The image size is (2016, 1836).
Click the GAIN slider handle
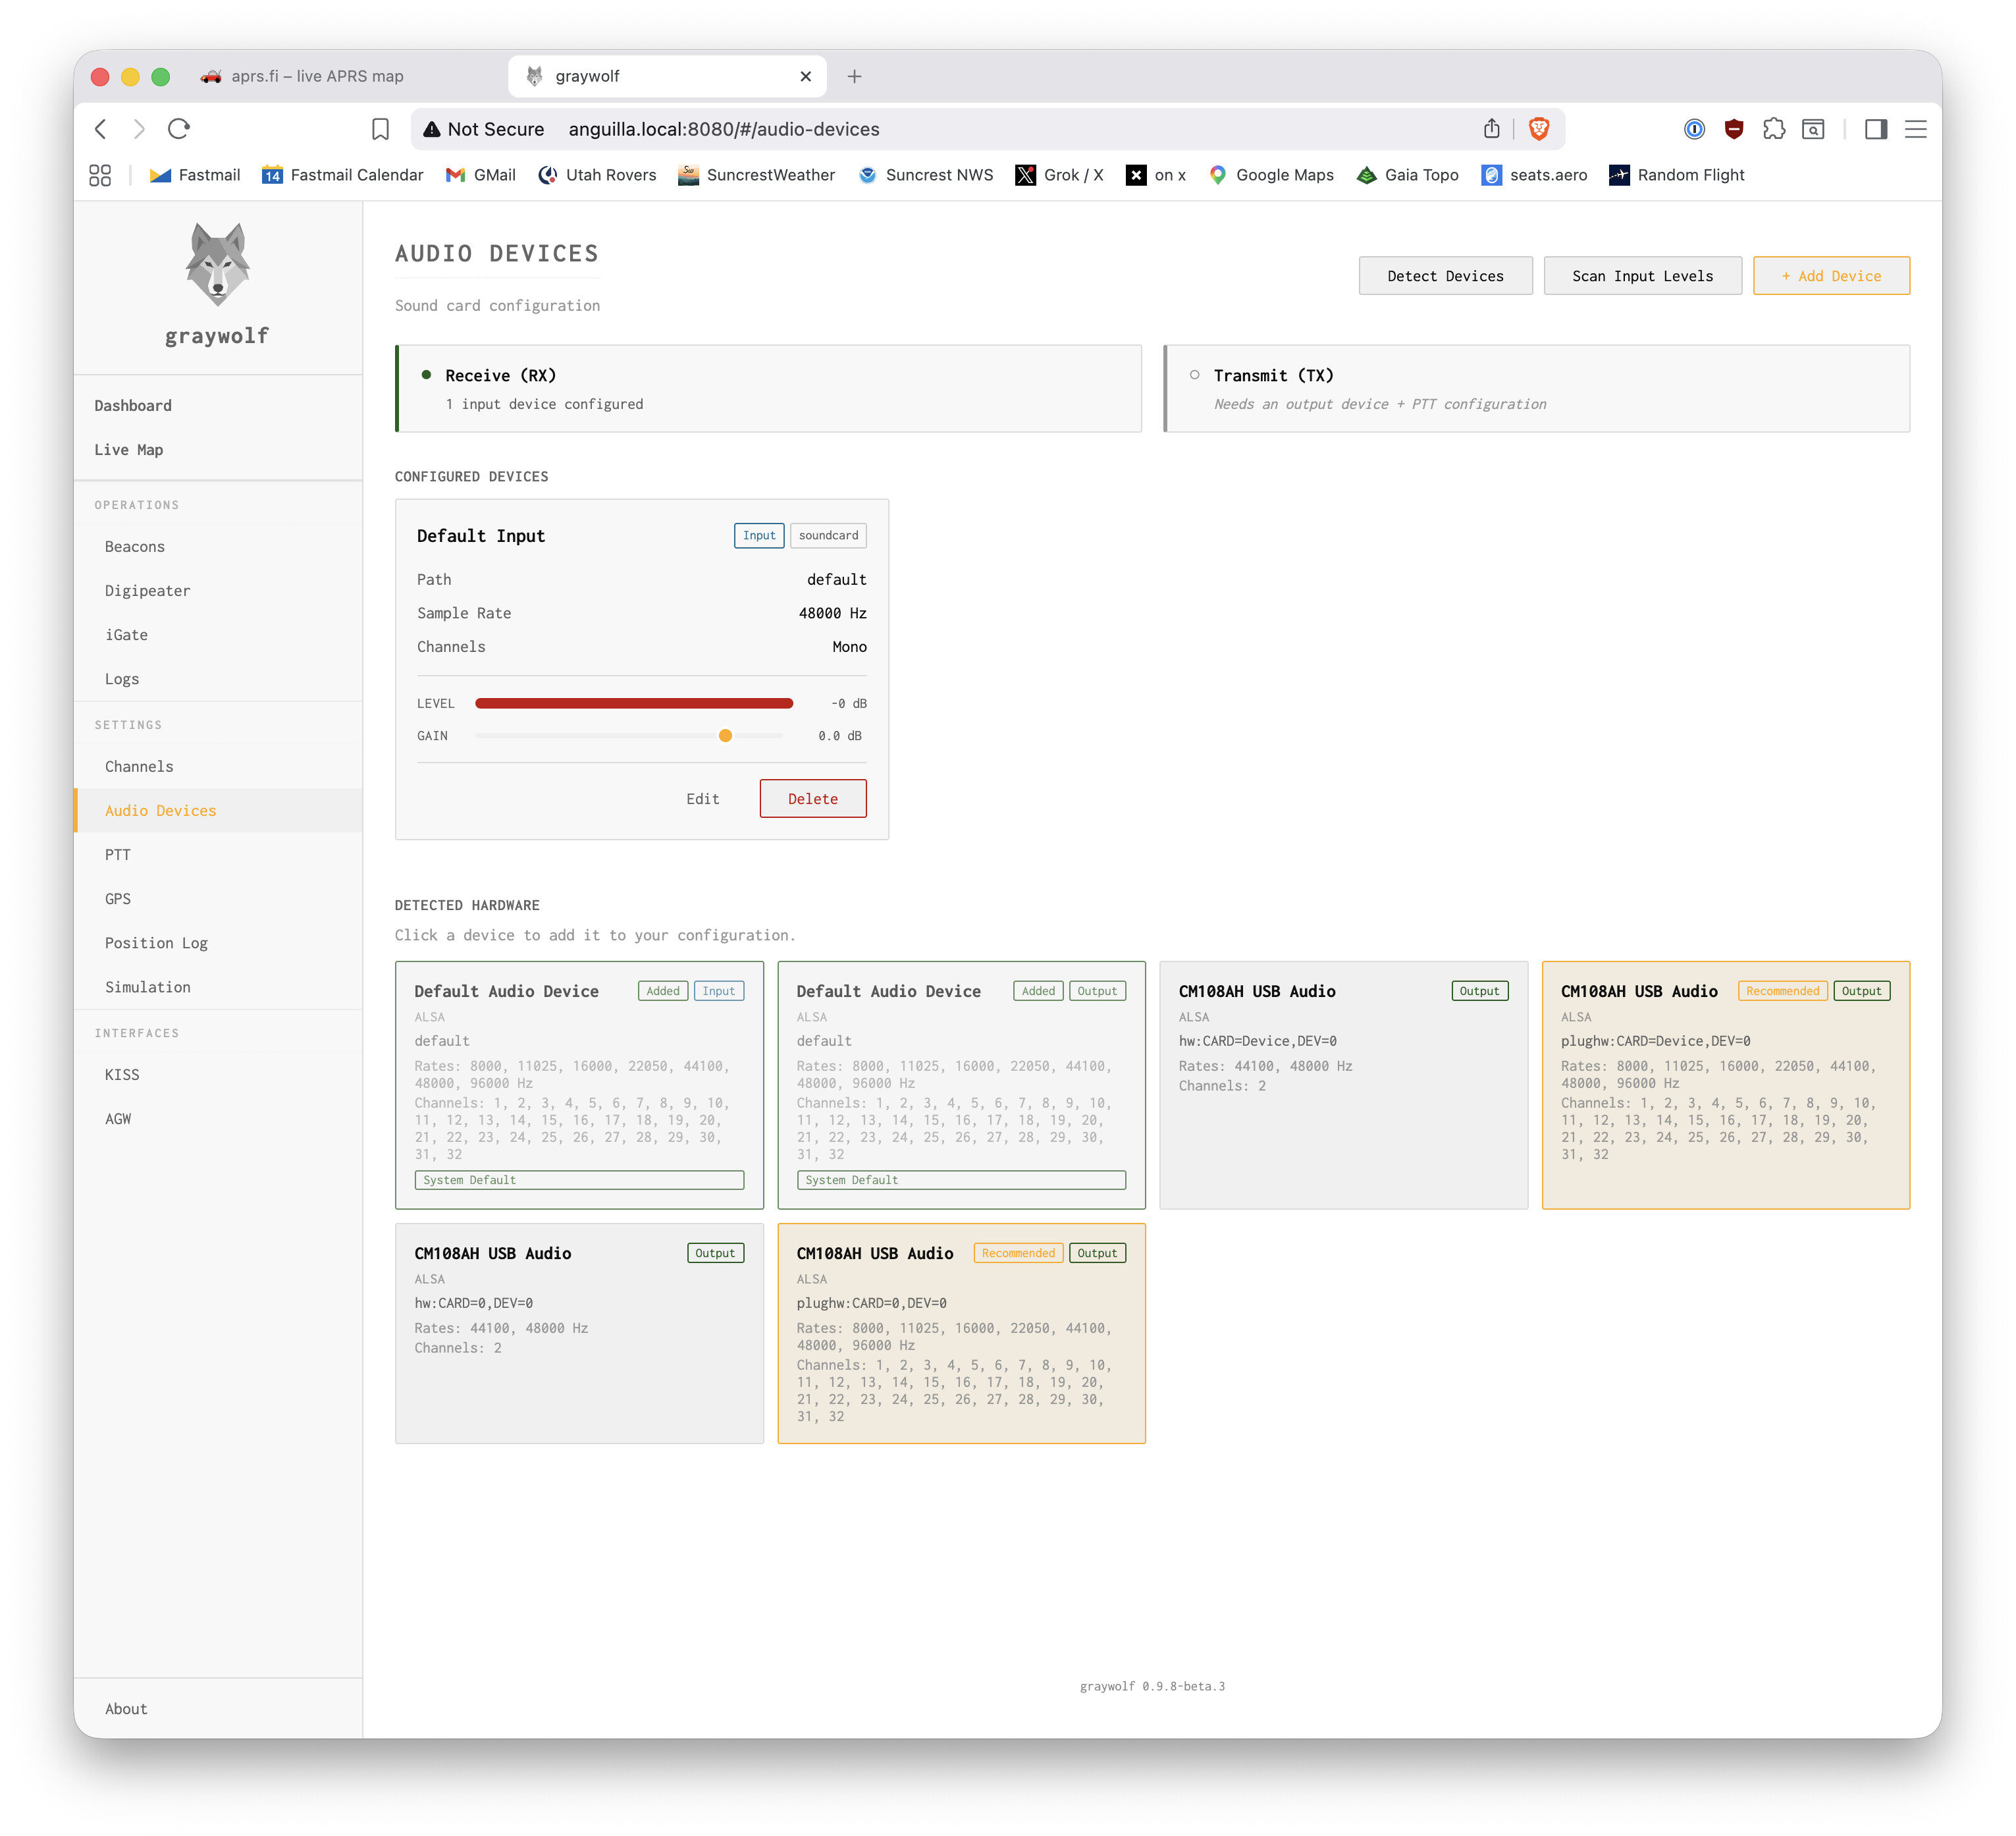coord(725,736)
